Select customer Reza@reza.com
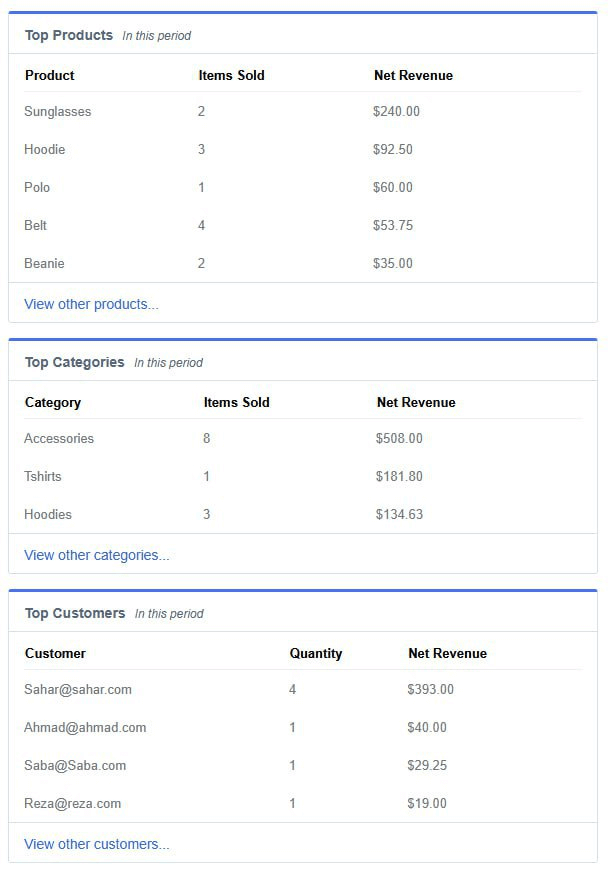614x880 pixels. pos(73,804)
